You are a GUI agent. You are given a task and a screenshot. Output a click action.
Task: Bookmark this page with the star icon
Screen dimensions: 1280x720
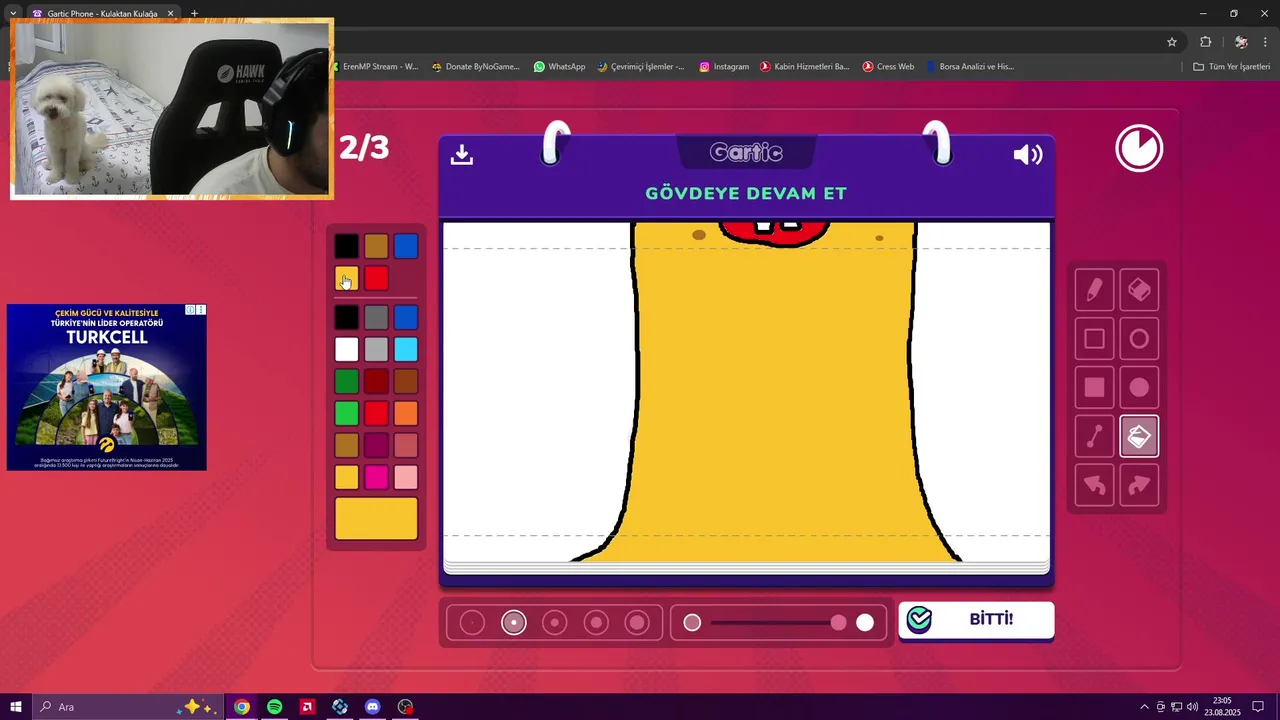[x=1172, y=42]
